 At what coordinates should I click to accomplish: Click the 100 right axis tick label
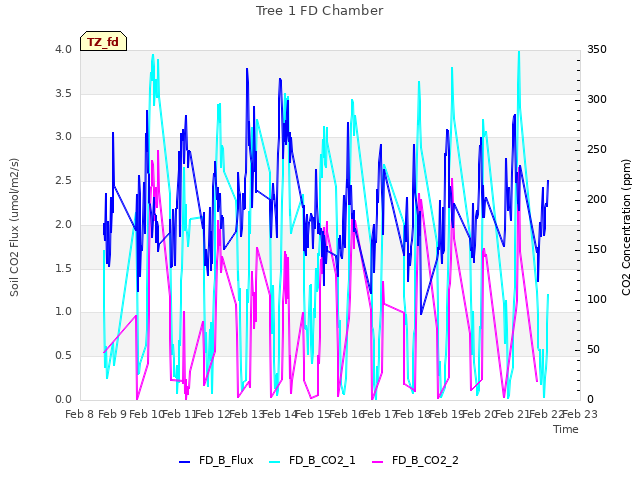(x=597, y=300)
